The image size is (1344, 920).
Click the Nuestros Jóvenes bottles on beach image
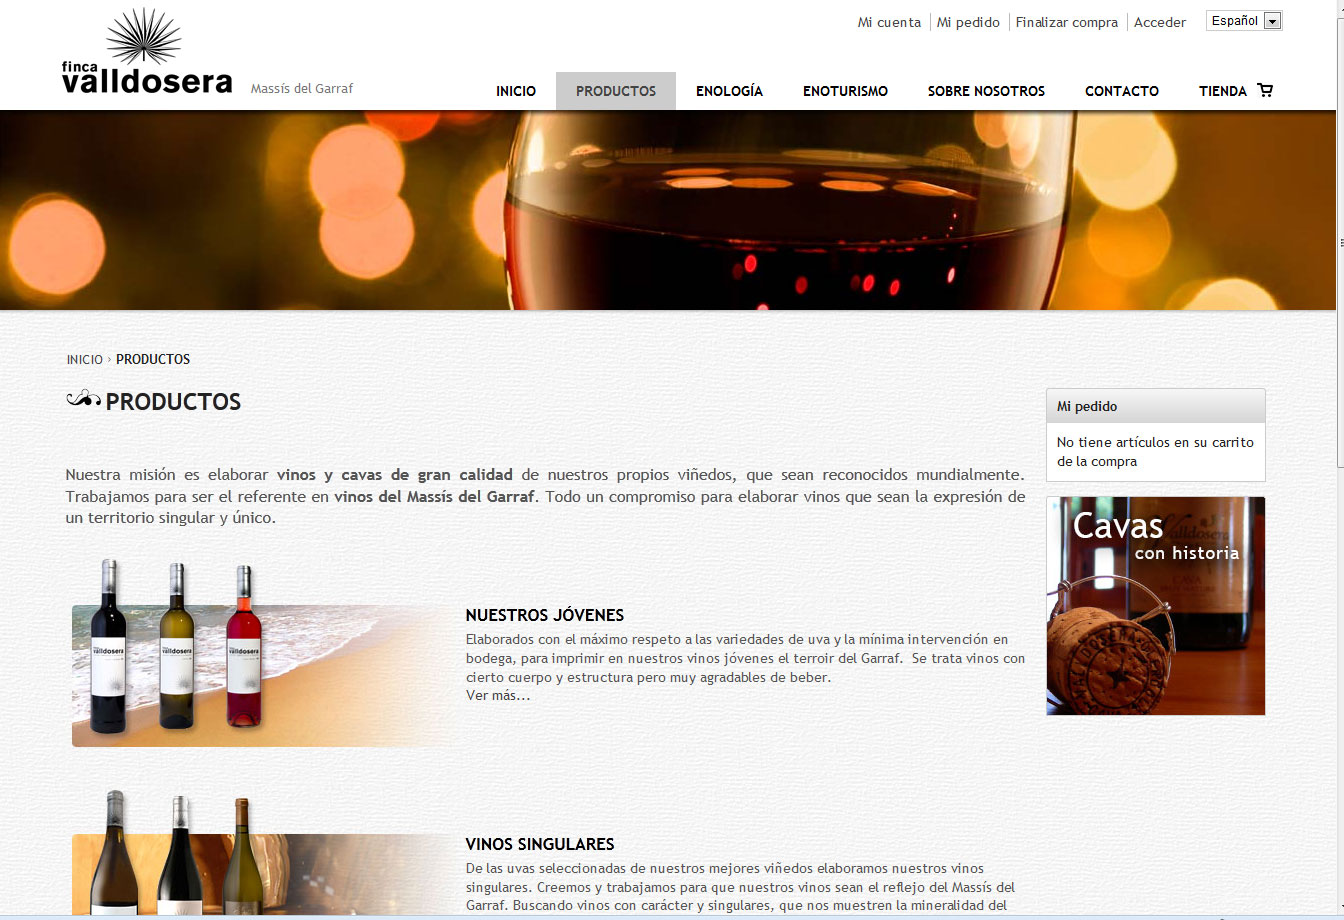pyautogui.click(x=260, y=653)
